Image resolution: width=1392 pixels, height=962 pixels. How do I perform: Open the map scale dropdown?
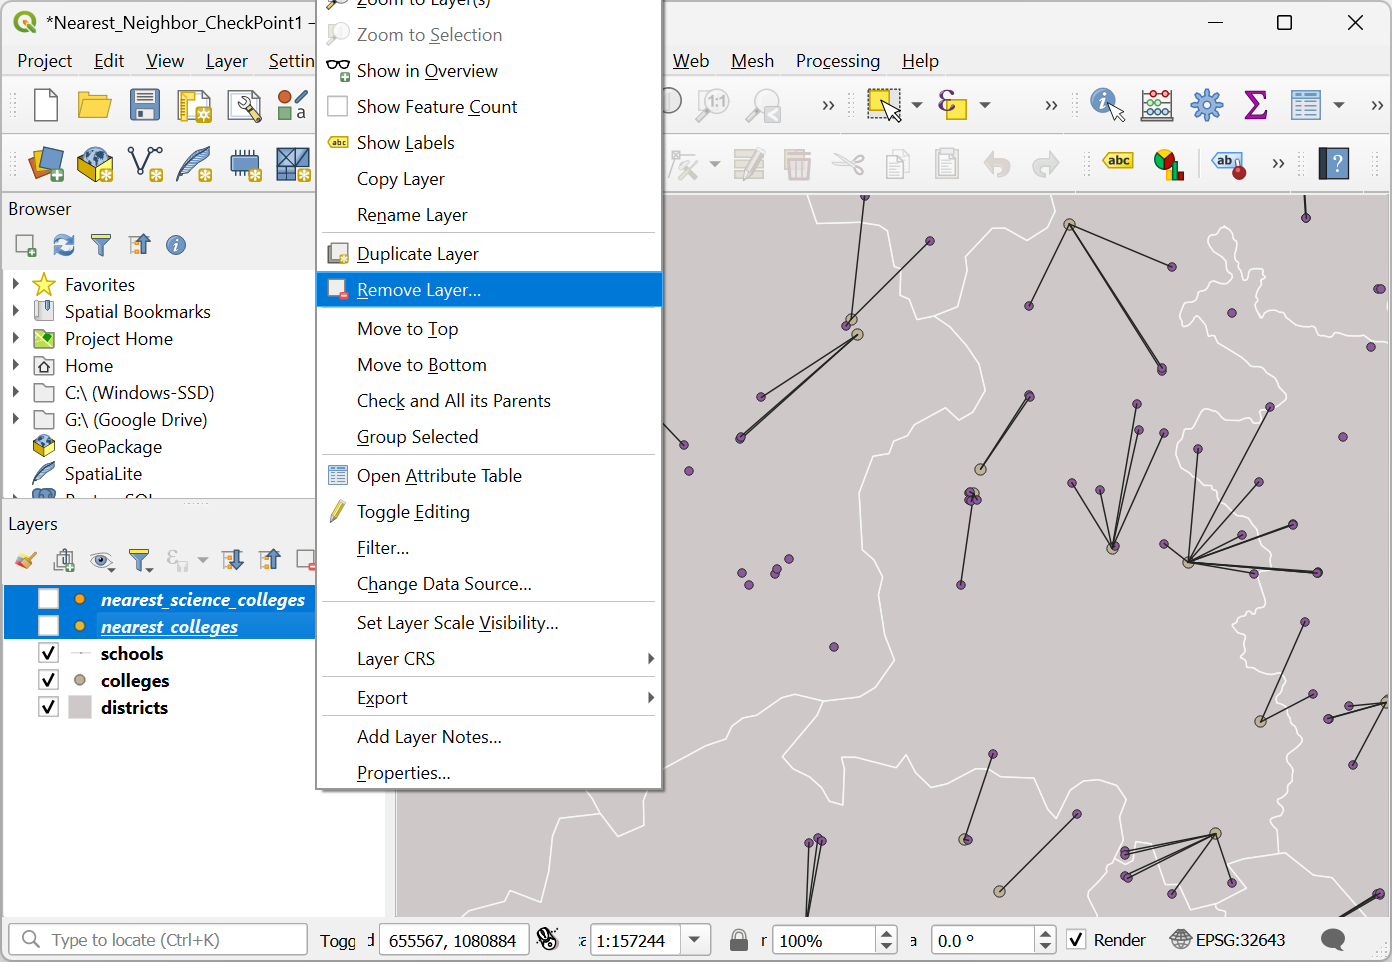695,940
